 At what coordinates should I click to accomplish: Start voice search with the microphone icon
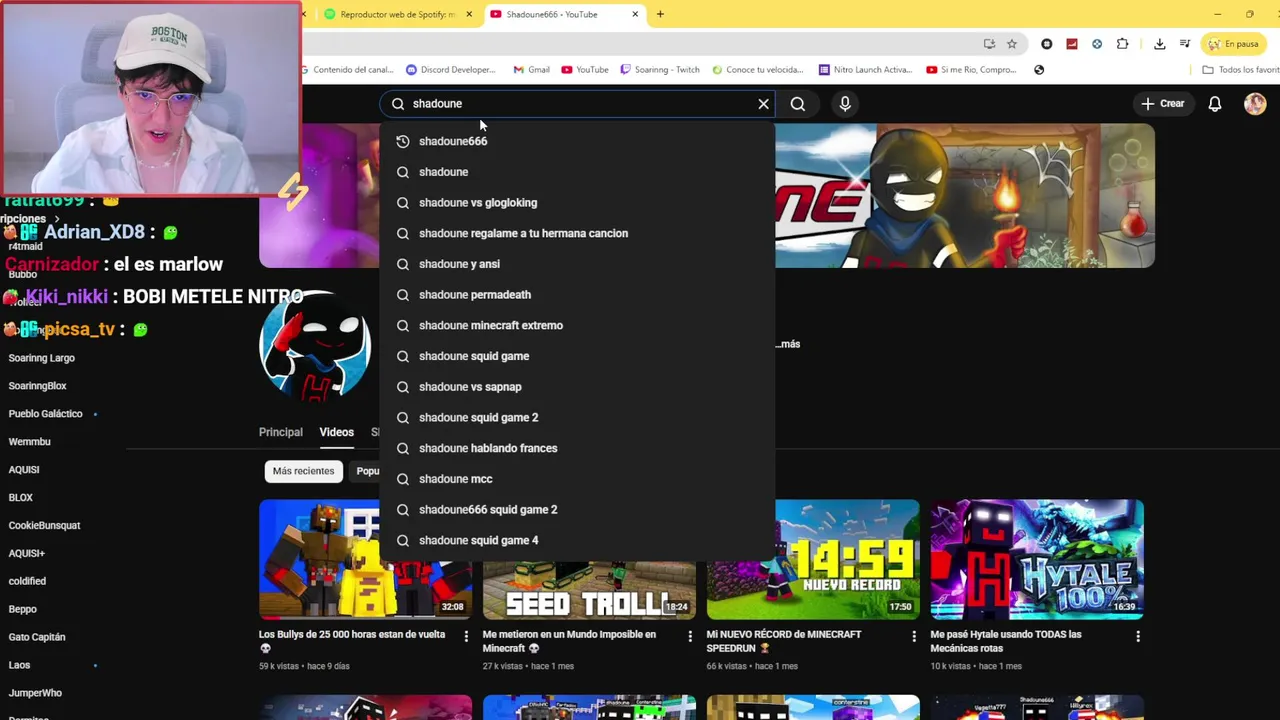(x=845, y=104)
